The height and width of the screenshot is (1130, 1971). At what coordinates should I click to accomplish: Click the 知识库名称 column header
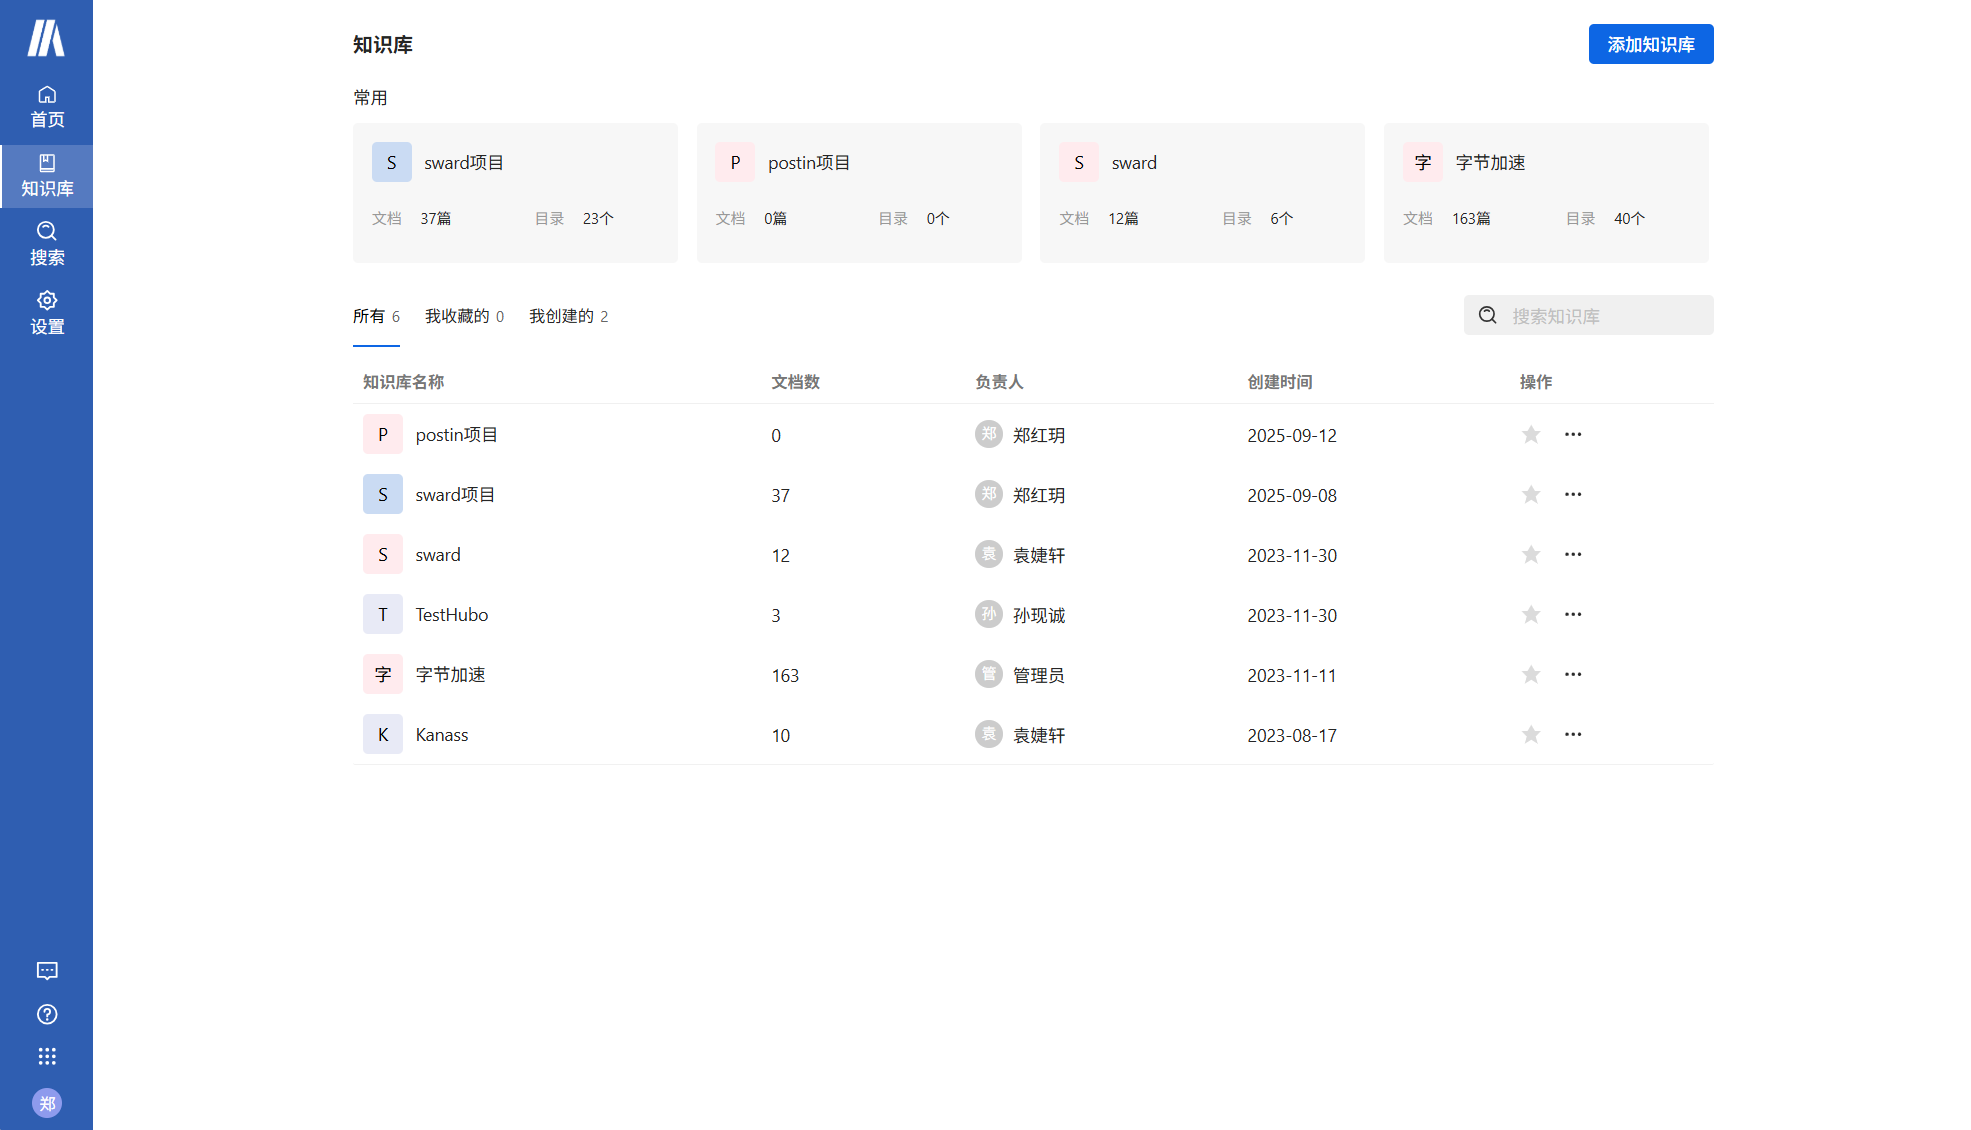pos(403,382)
